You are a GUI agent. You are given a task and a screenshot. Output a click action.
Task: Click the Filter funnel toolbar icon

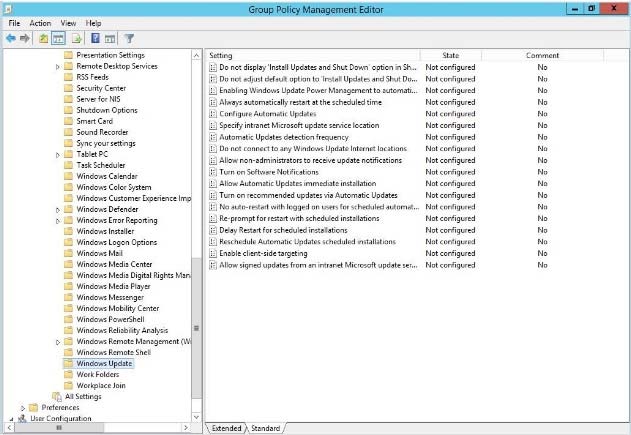tap(129, 39)
